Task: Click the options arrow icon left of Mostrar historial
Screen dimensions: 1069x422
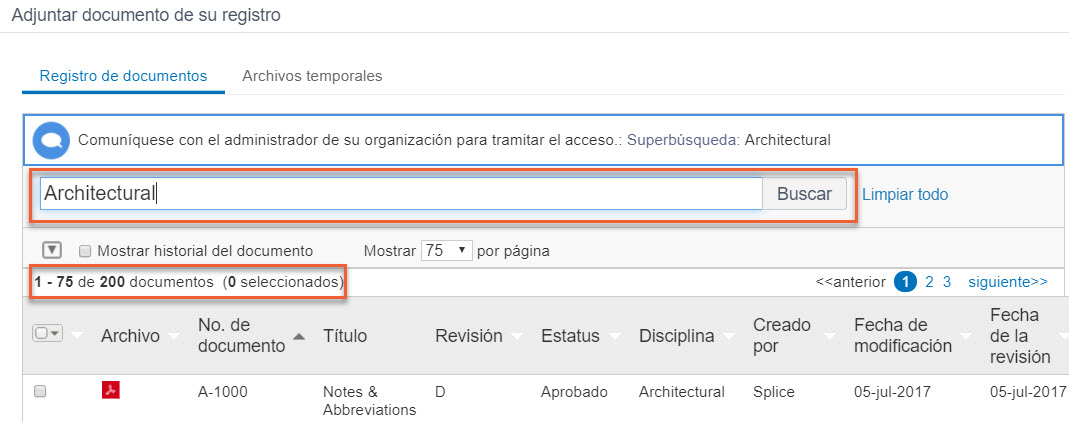Action: coord(53,250)
